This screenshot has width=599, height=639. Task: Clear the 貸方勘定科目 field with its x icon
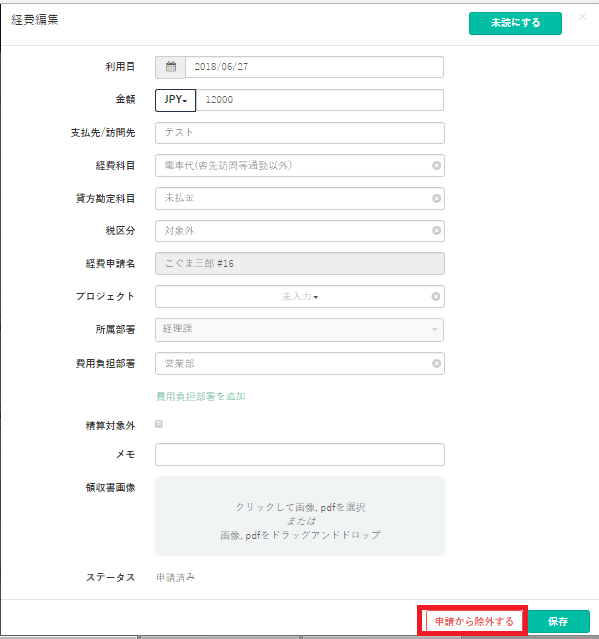(436, 198)
